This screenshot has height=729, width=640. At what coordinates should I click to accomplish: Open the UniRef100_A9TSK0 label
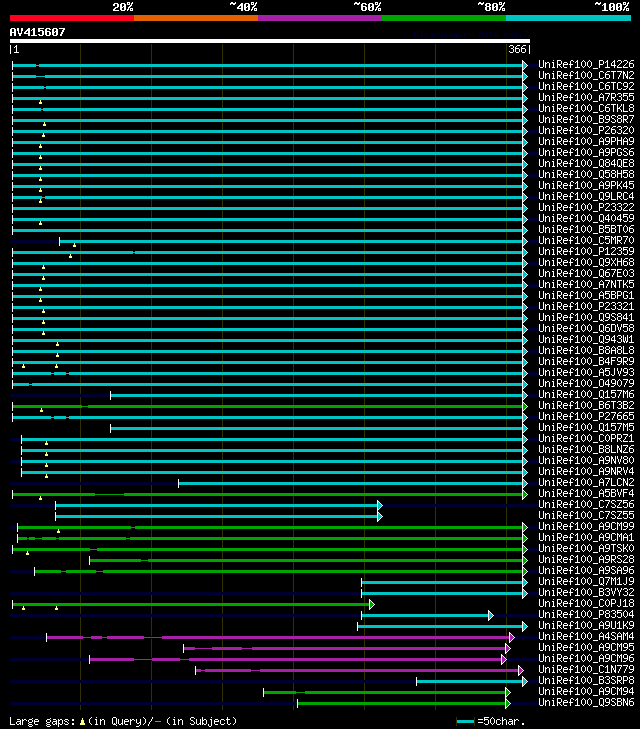pos(586,549)
